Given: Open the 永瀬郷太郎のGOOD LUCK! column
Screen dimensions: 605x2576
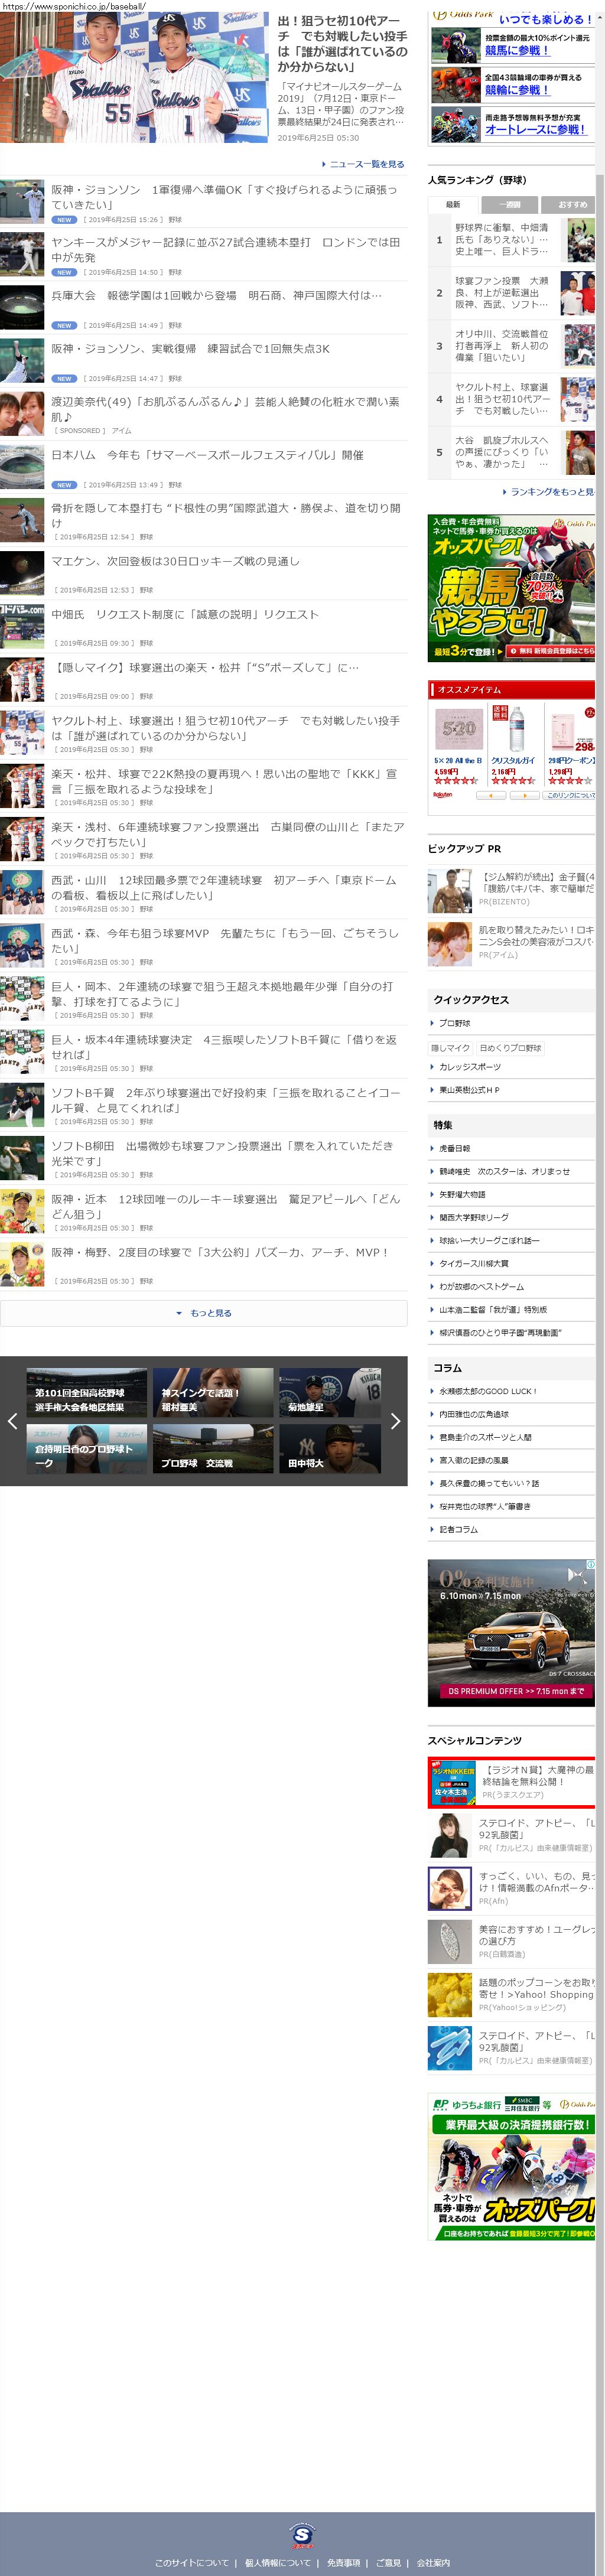Looking at the screenshot, I should click(488, 1392).
